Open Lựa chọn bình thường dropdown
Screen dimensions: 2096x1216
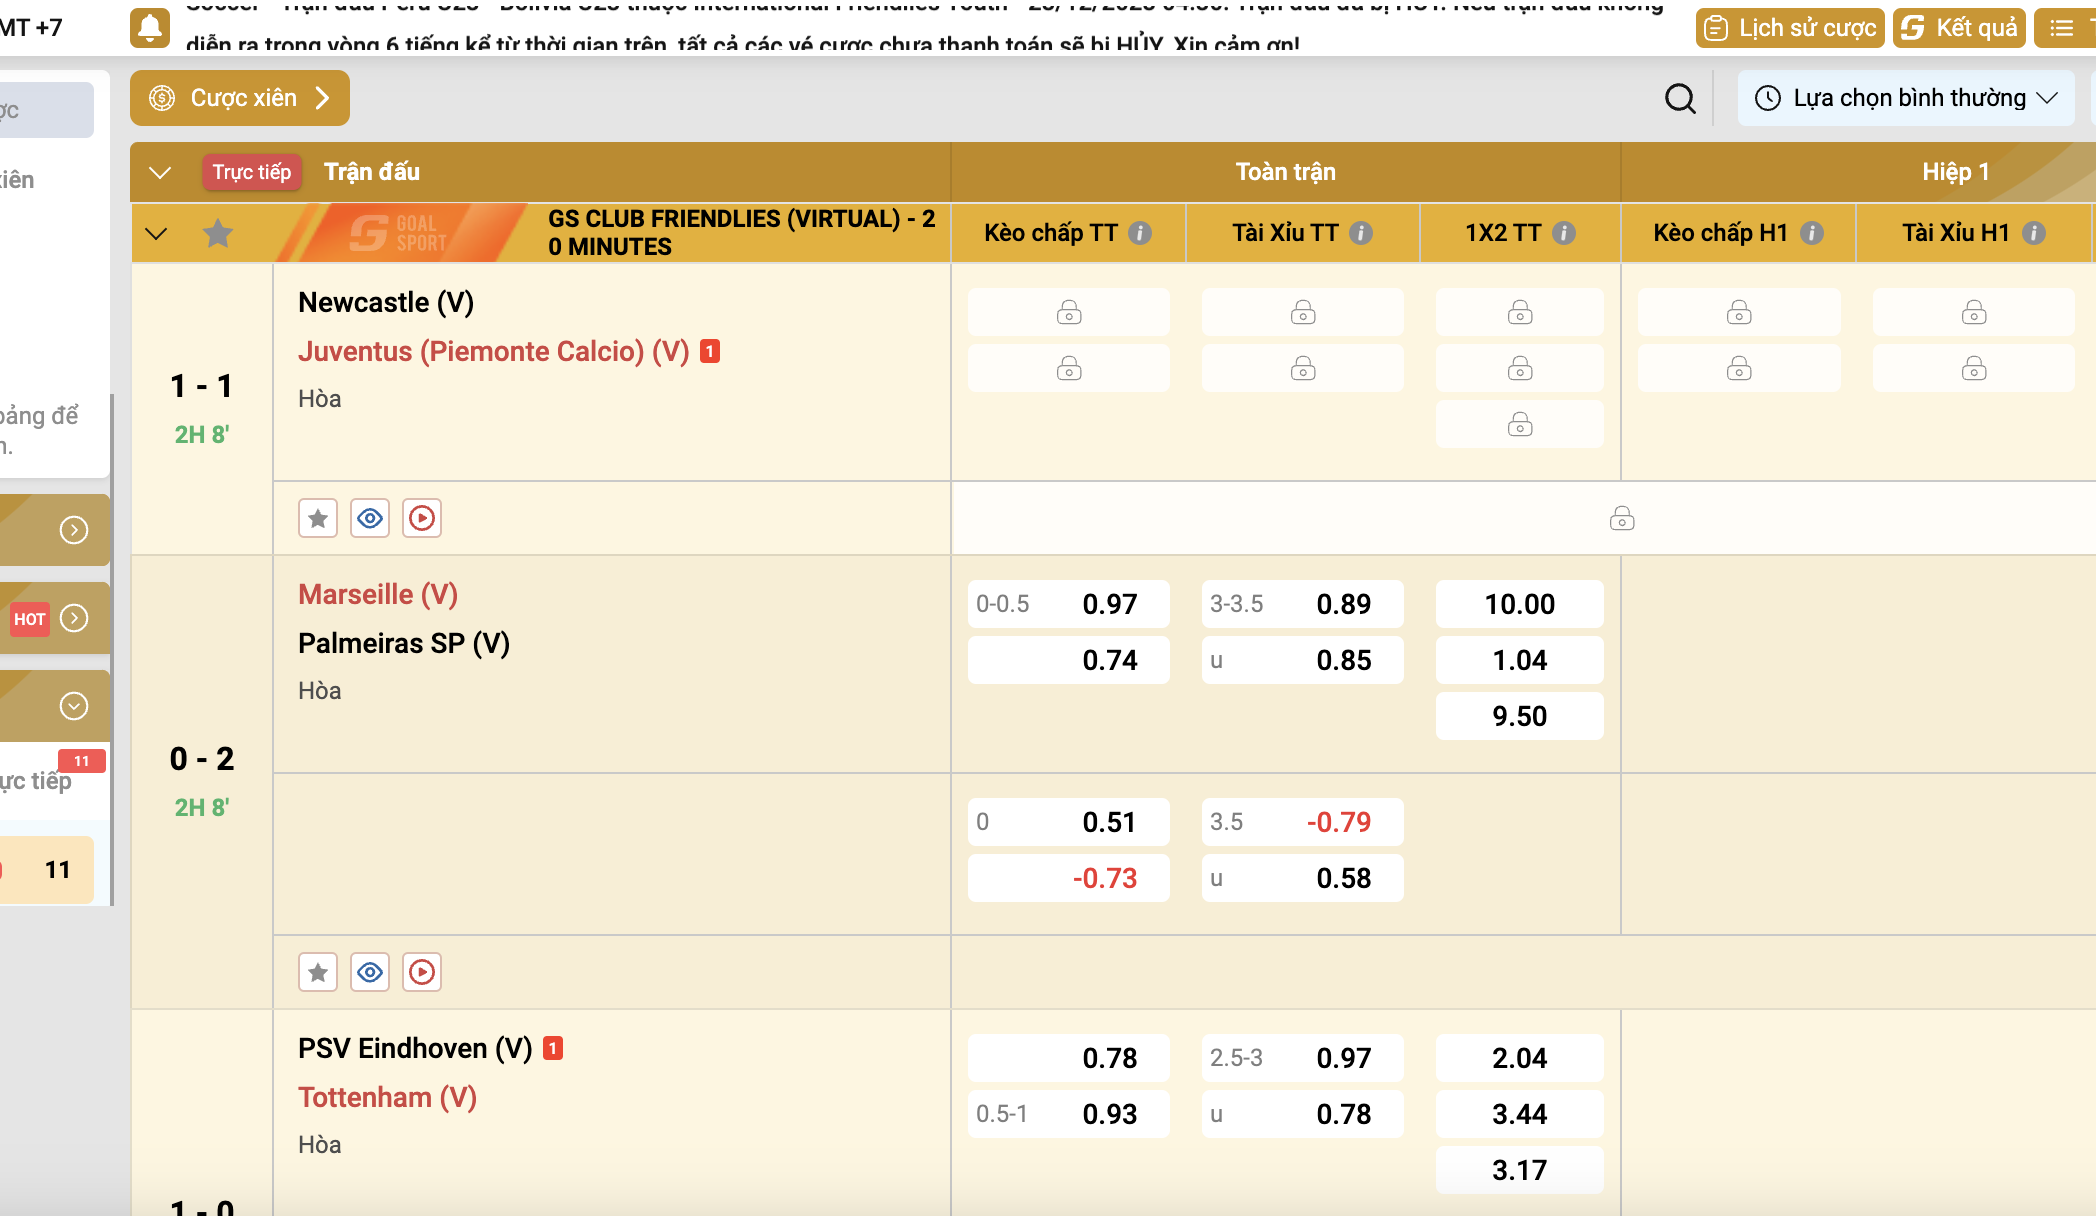pyautogui.click(x=1906, y=98)
